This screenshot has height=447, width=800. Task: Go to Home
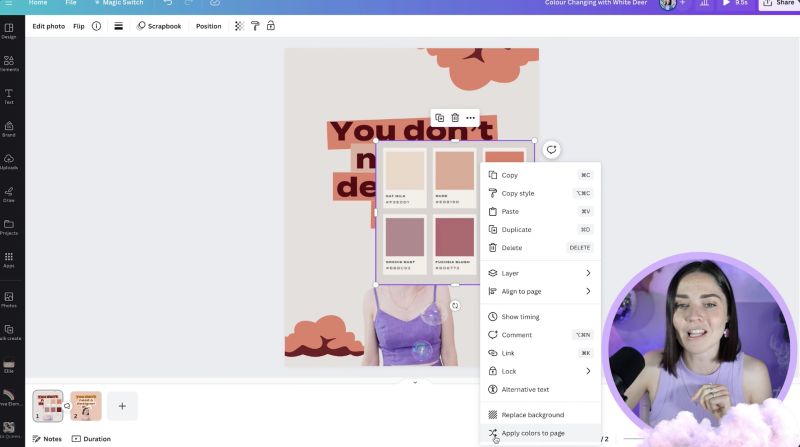click(38, 3)
